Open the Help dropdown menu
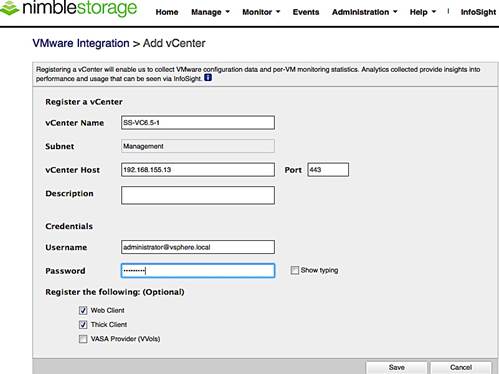 click(423, 12)
